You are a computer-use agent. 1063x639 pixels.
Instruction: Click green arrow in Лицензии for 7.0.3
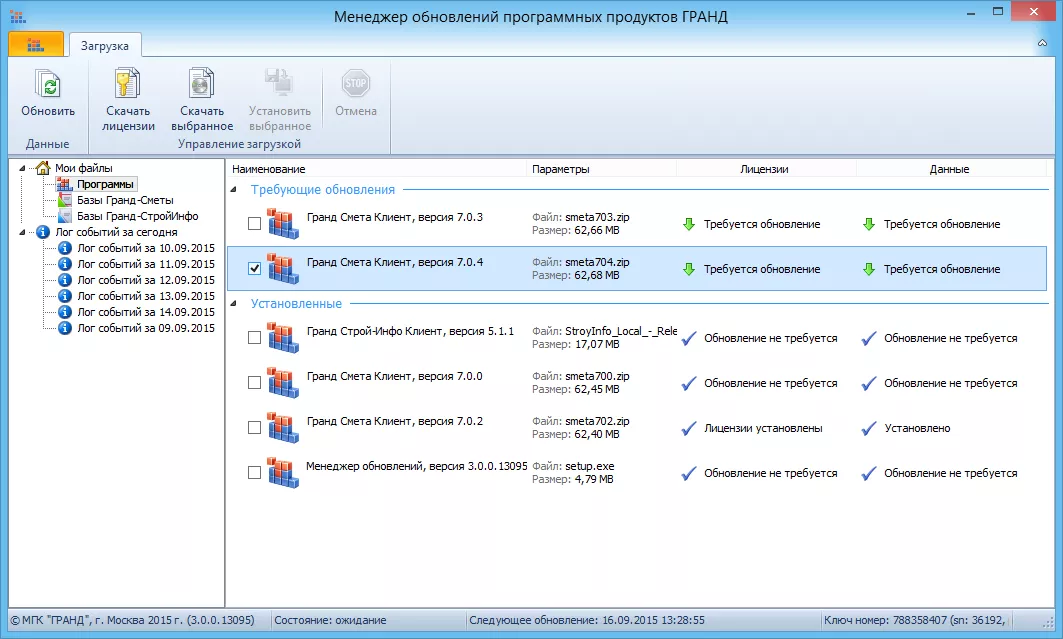(x=689, y=224)
